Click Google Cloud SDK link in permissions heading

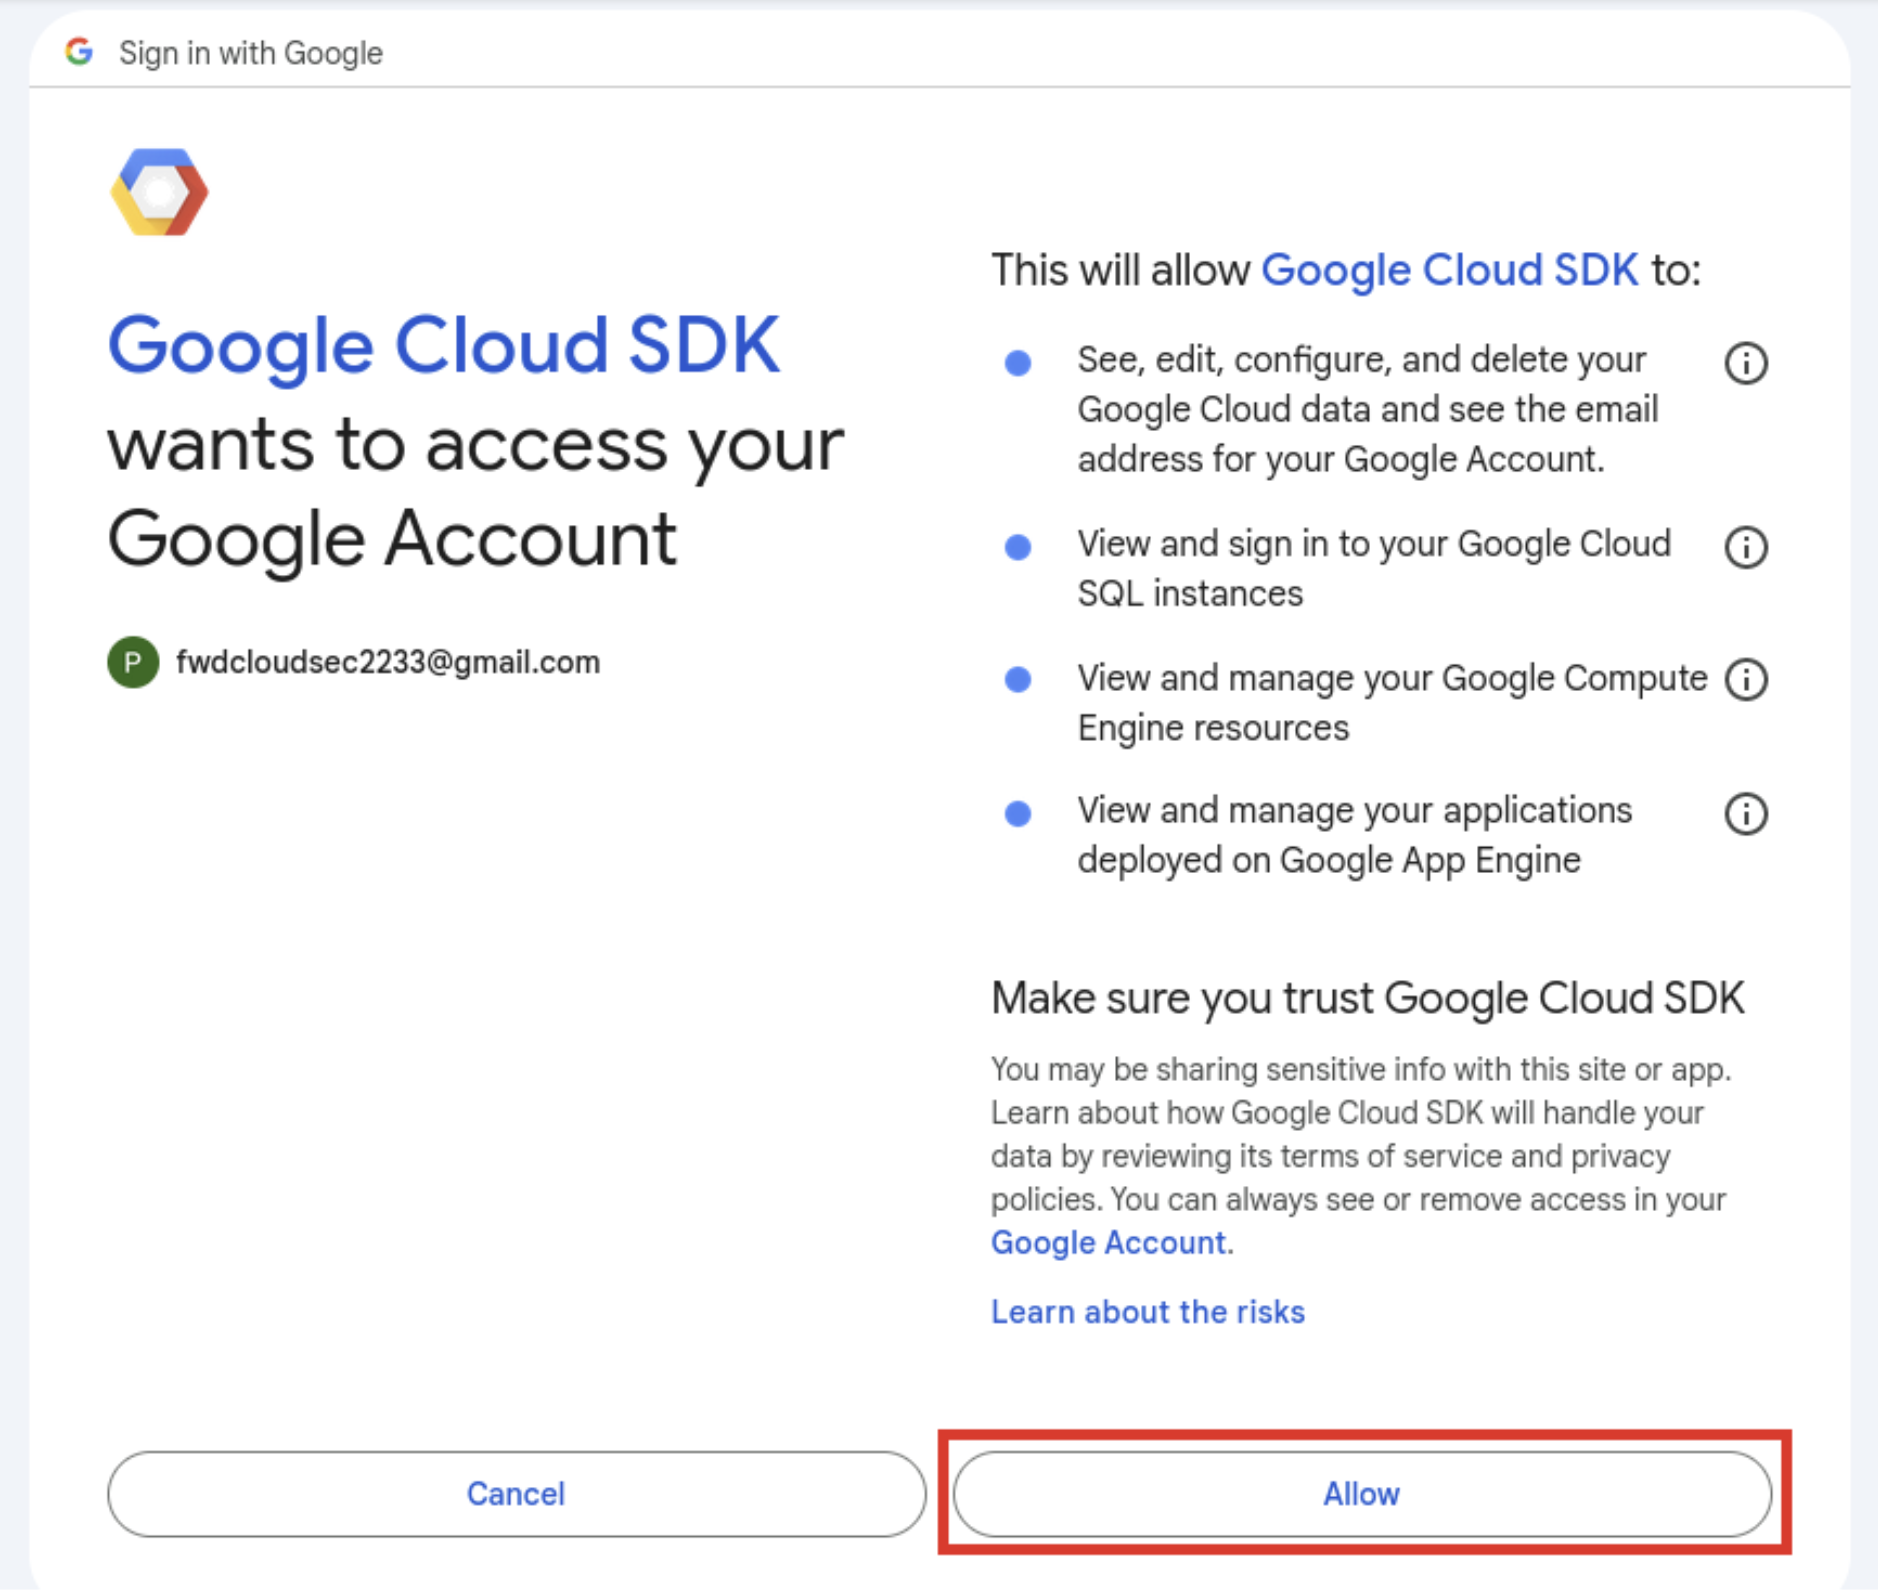pyautogui.click(x=1449, y=270)
